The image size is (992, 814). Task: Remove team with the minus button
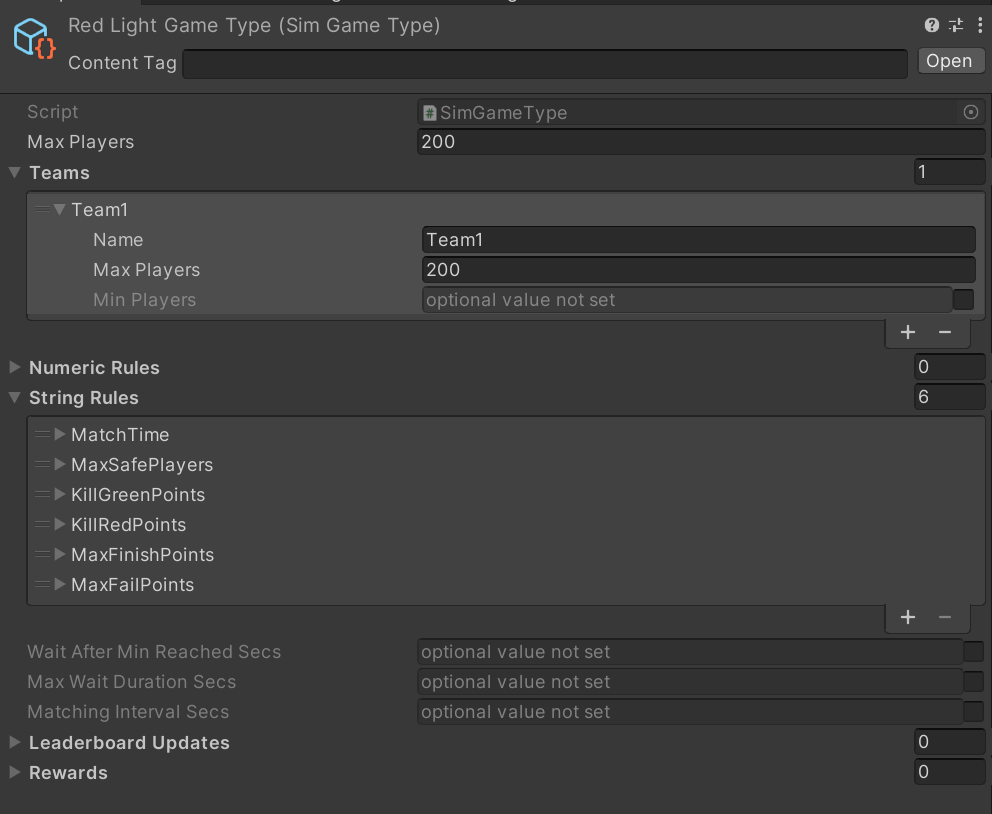tap(945, 332)
